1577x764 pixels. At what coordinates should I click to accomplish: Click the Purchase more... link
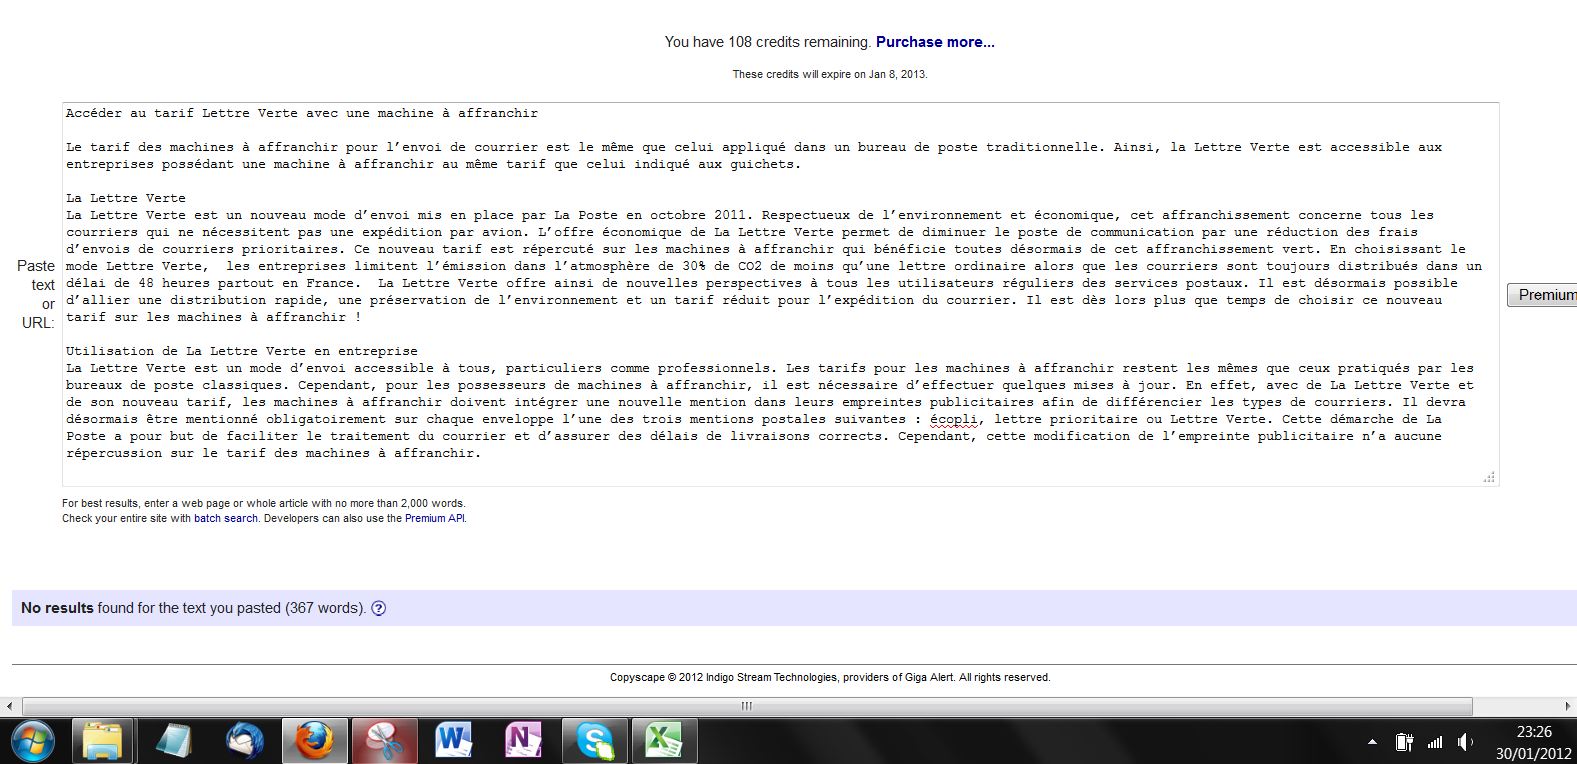935,42
